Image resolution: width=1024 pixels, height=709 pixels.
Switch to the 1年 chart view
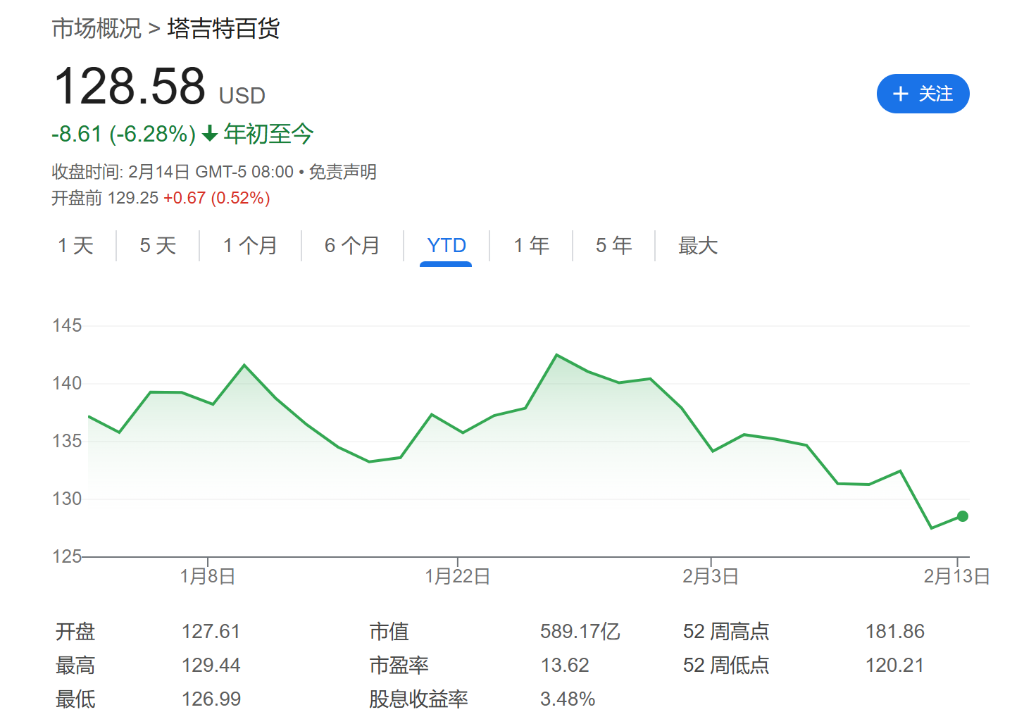click(531, 245)
